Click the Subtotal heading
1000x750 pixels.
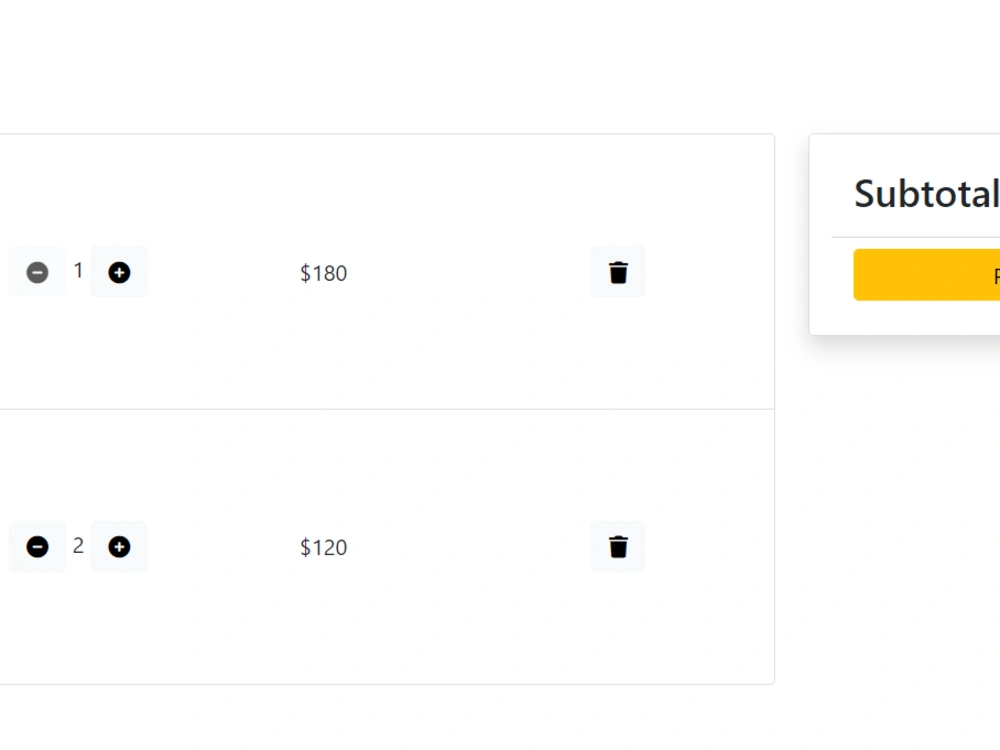[x=927, y=193]
